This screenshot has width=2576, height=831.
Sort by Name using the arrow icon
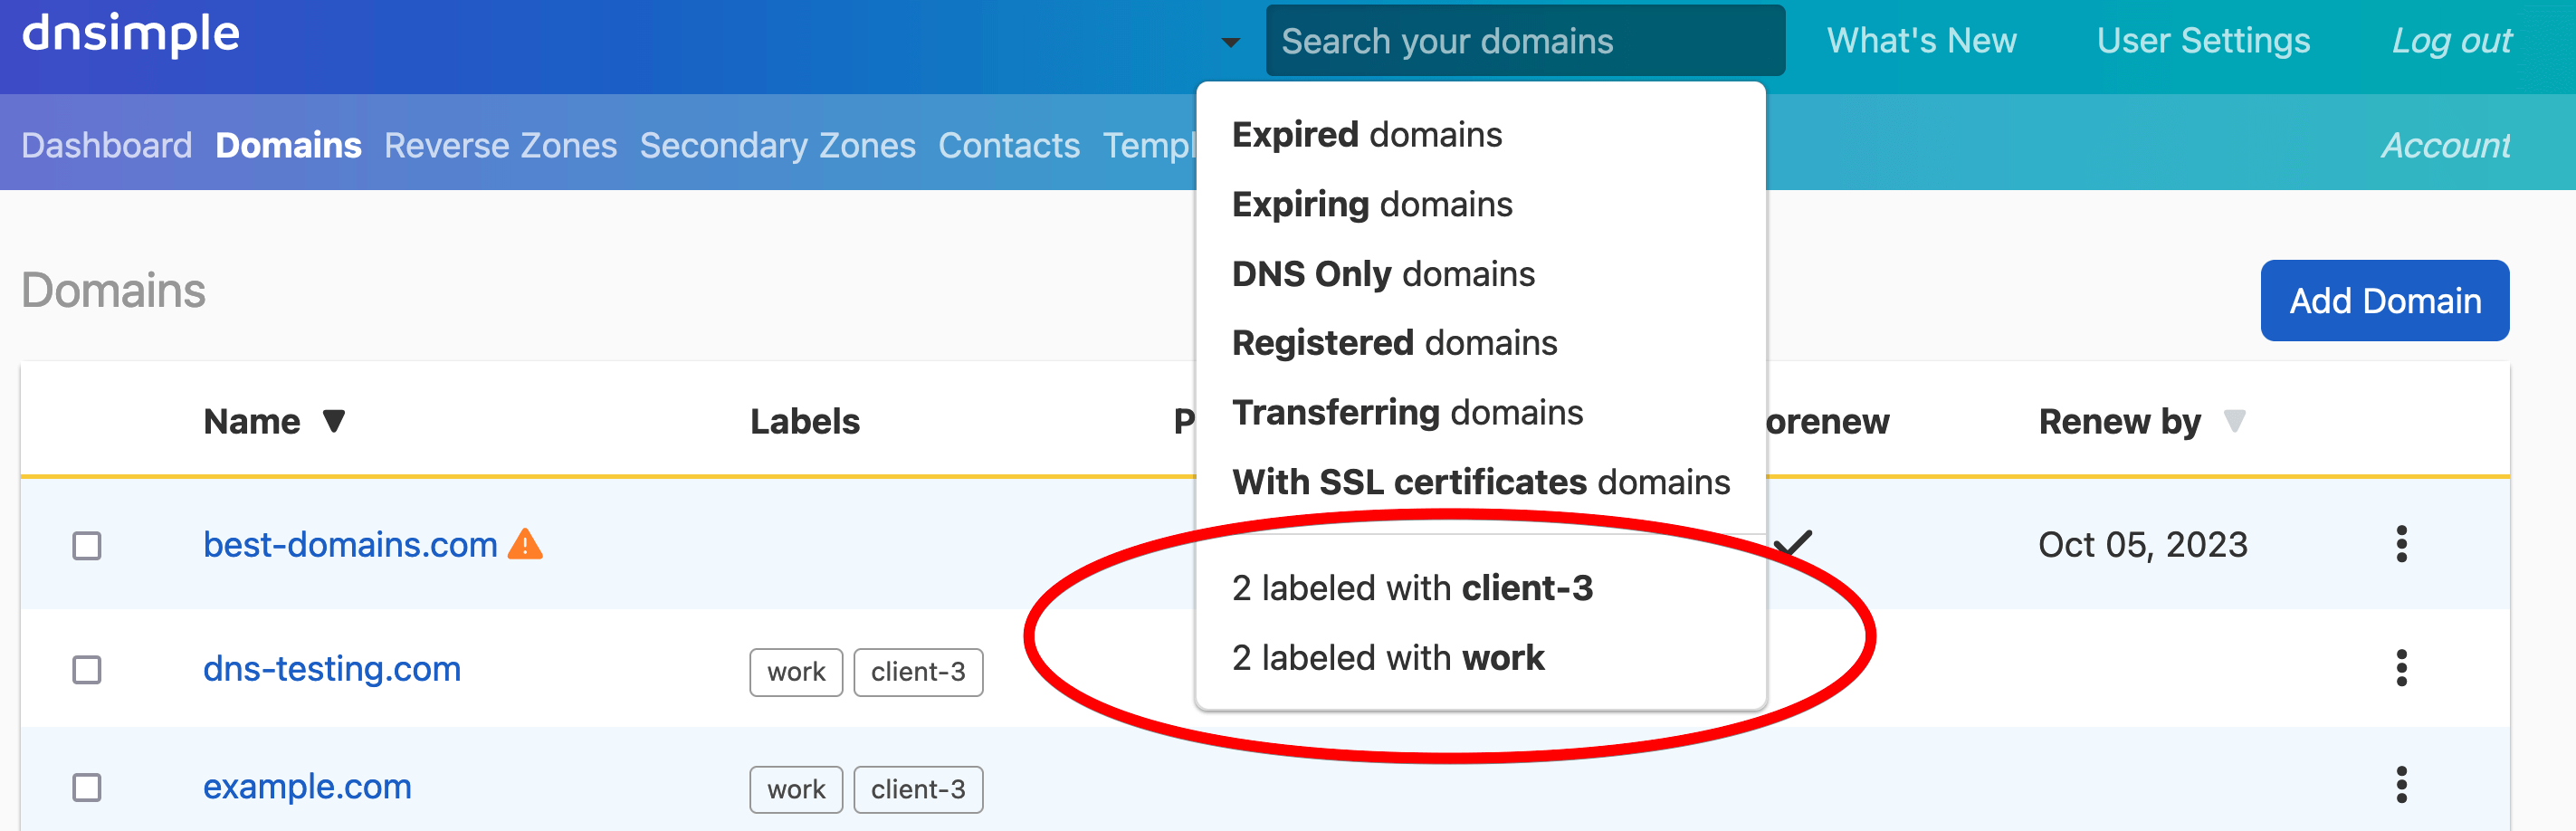click(x=334, y=421)
